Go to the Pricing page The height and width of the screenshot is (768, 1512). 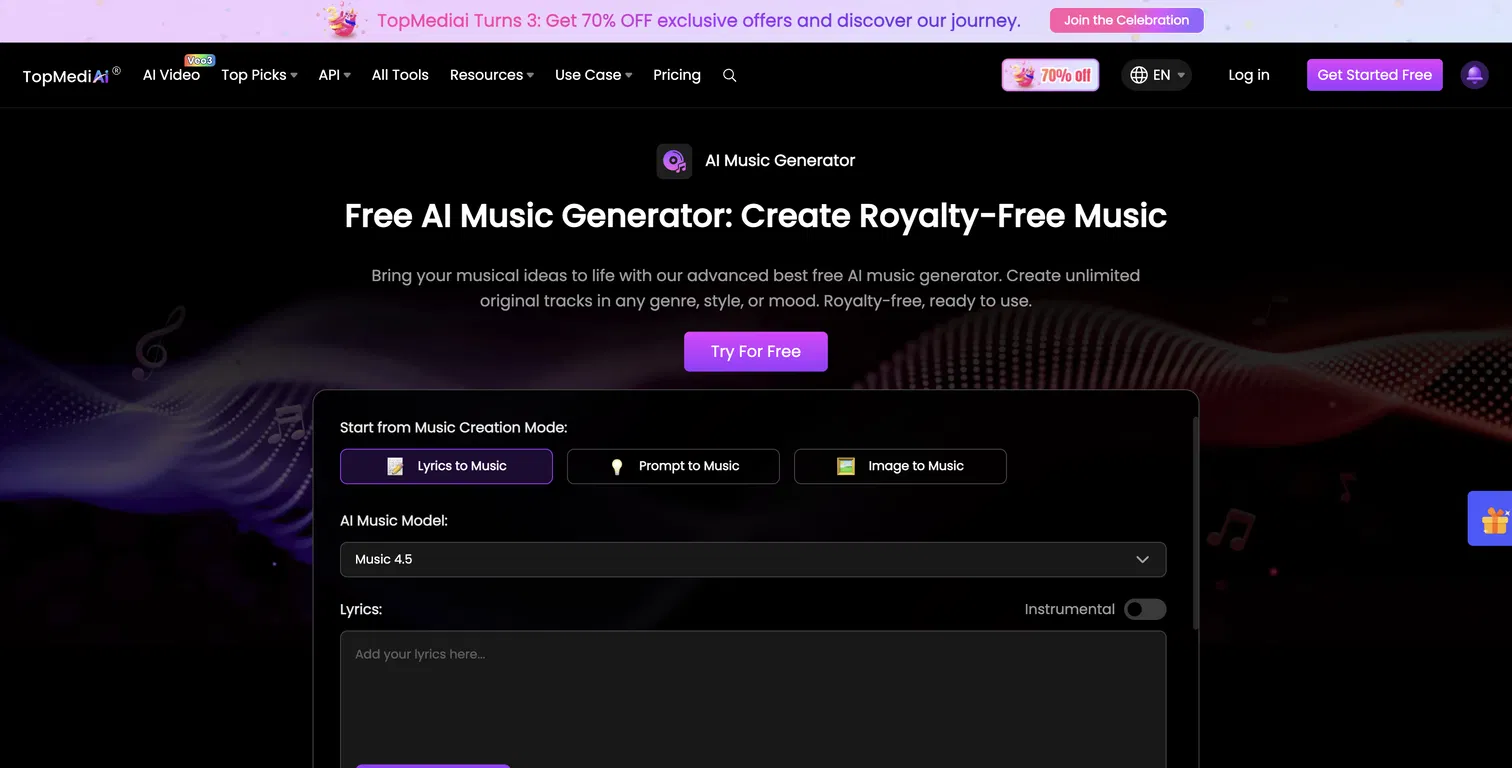point(677,75)
